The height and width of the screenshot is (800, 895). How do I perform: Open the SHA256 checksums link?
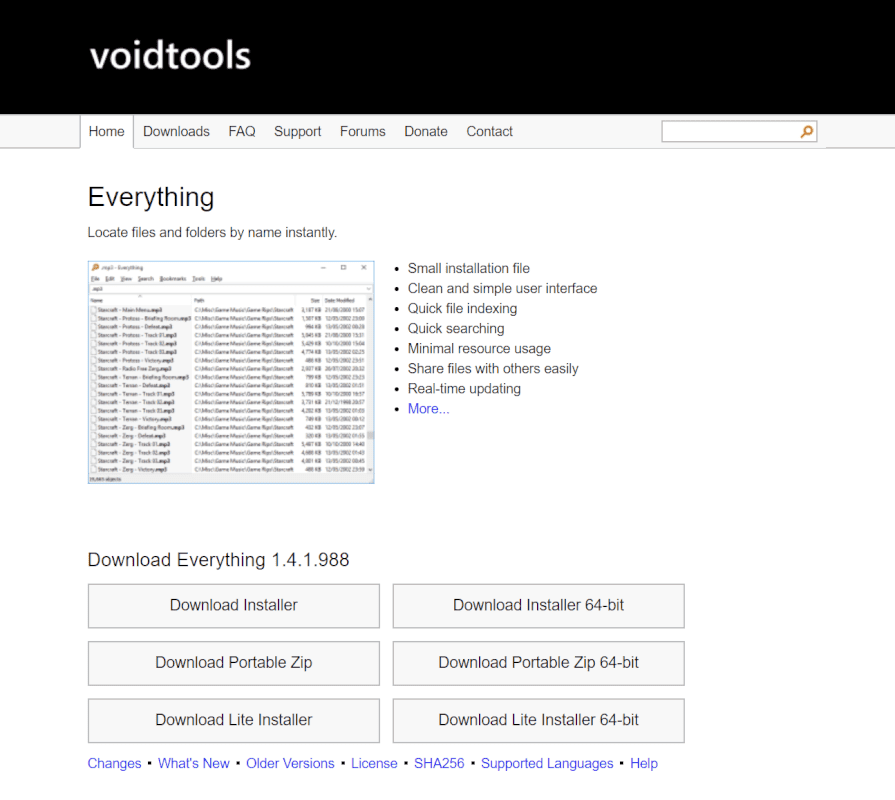coord(439,763)
